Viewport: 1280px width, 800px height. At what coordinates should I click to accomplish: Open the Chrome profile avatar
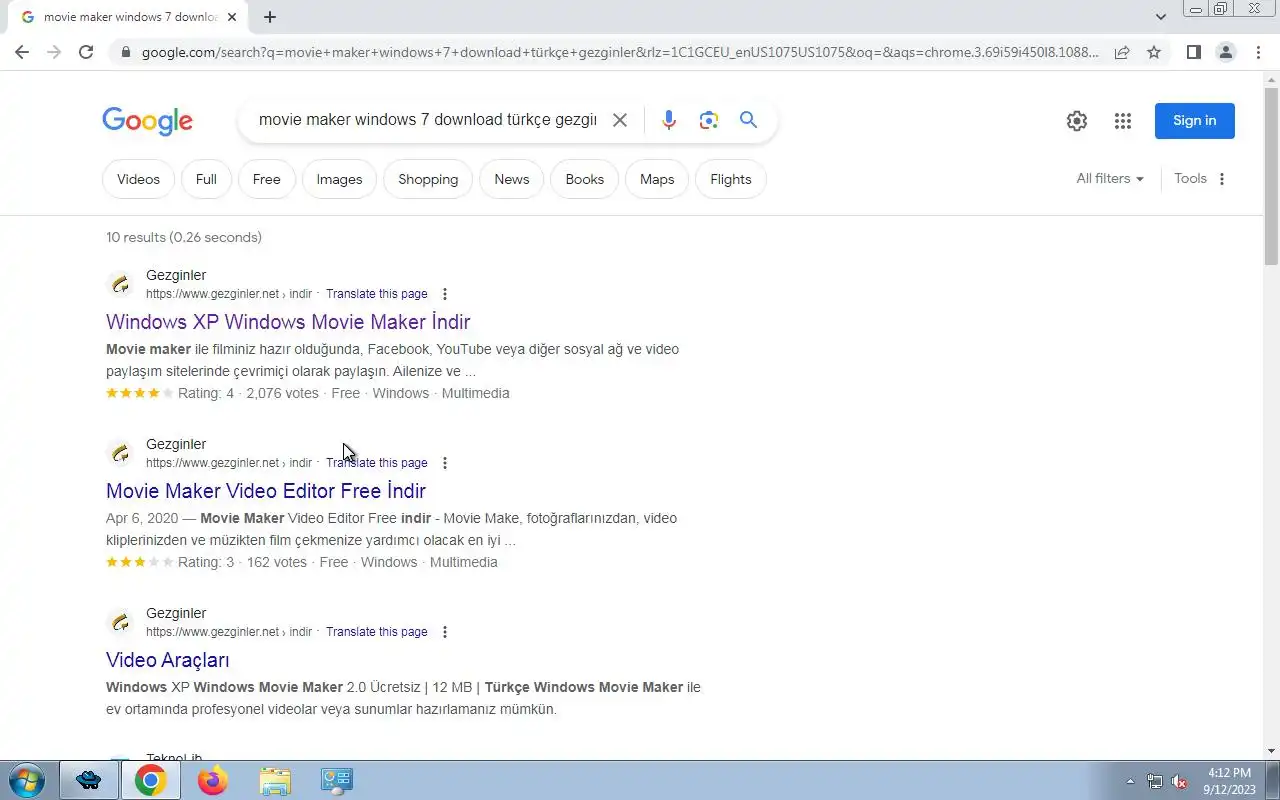pos(1226,52)
